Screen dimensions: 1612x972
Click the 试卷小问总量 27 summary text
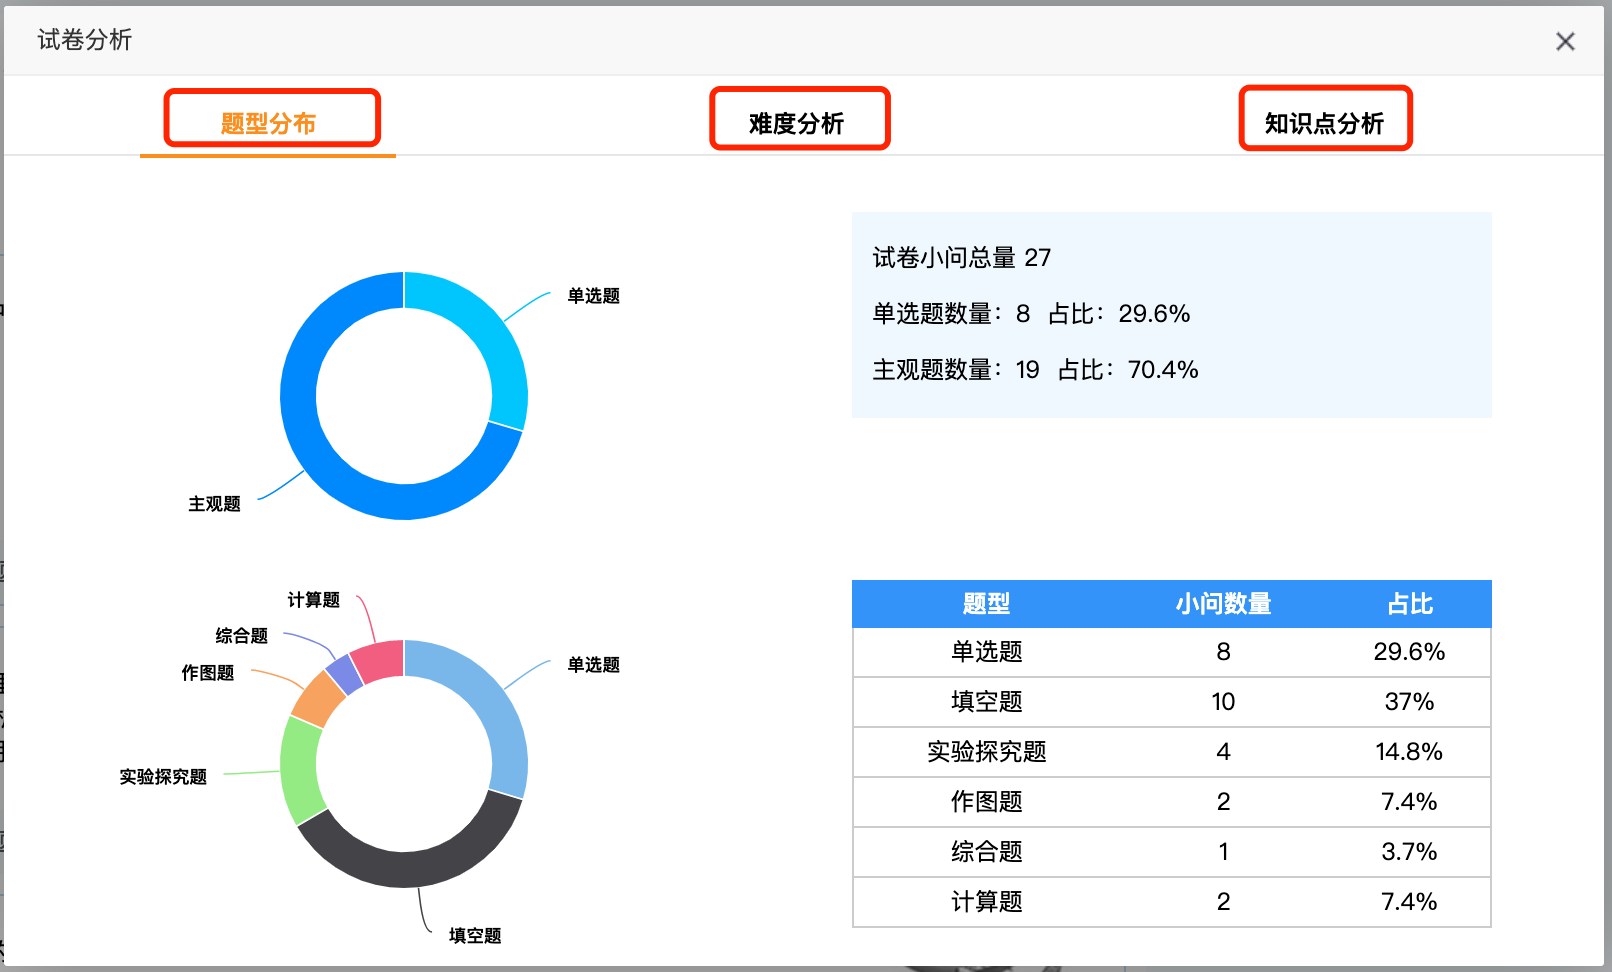tap(961, 258)
